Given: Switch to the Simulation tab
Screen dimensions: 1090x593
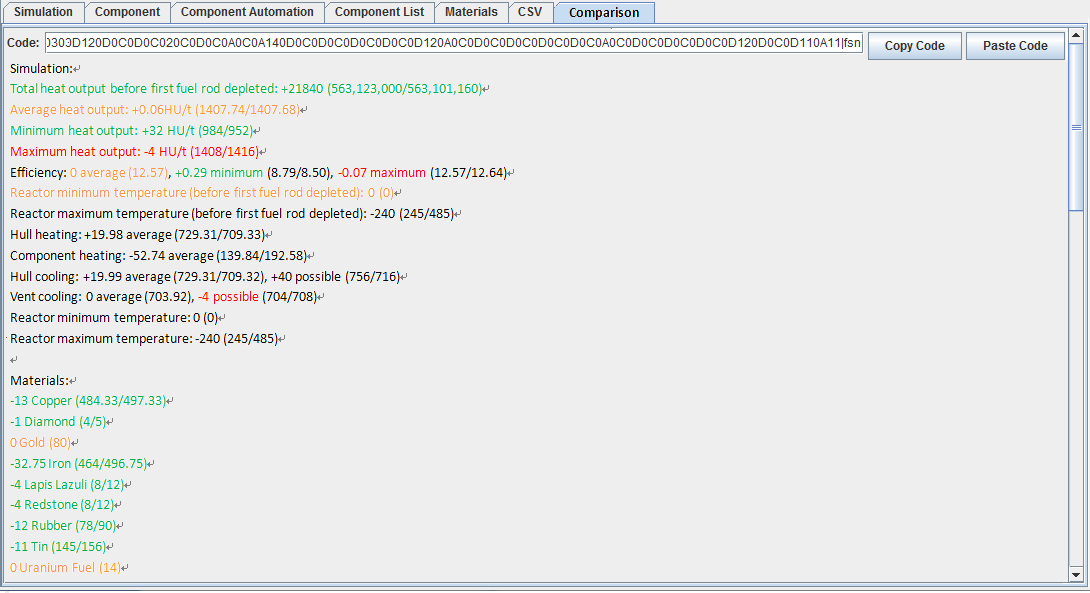Looking at the screenshot, I should click(x=44, y=13).
